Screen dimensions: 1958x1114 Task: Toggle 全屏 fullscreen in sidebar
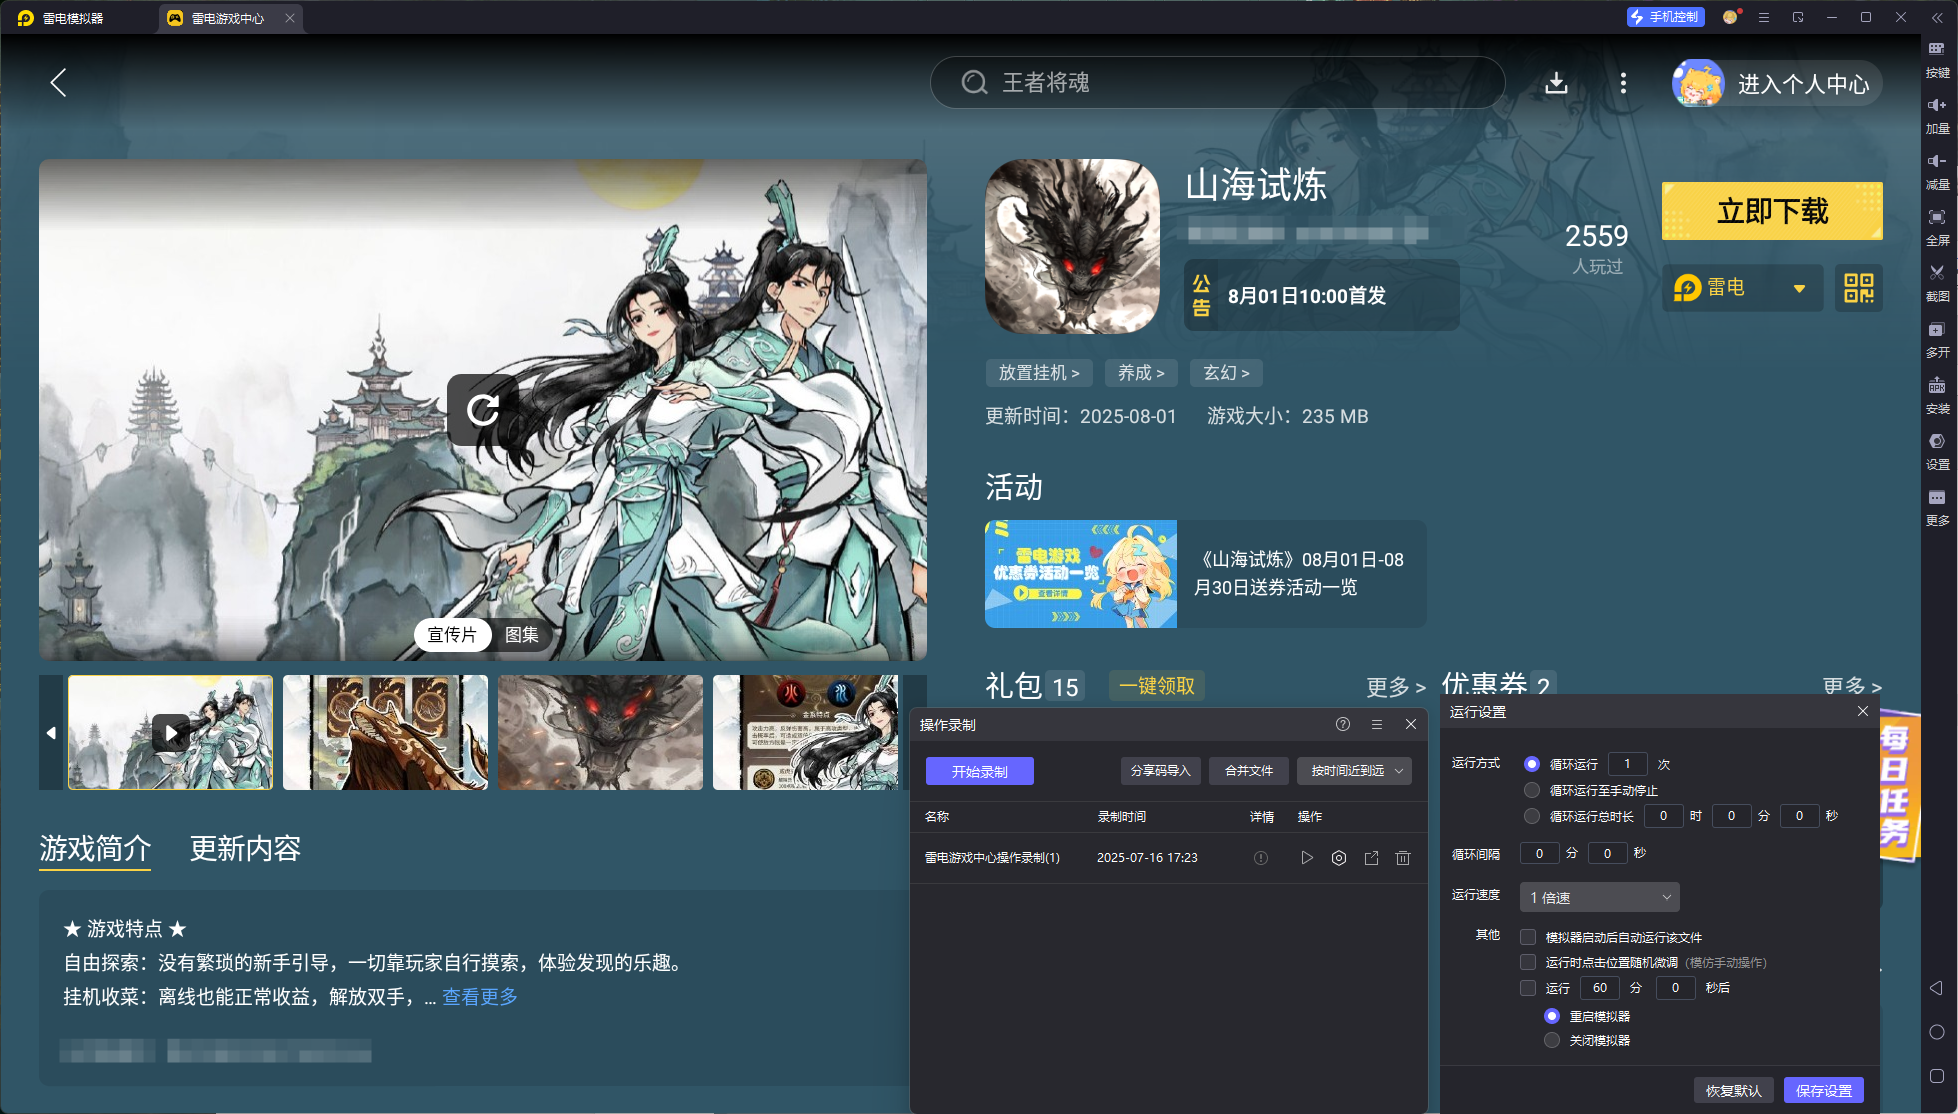[x=1937, y=228]
